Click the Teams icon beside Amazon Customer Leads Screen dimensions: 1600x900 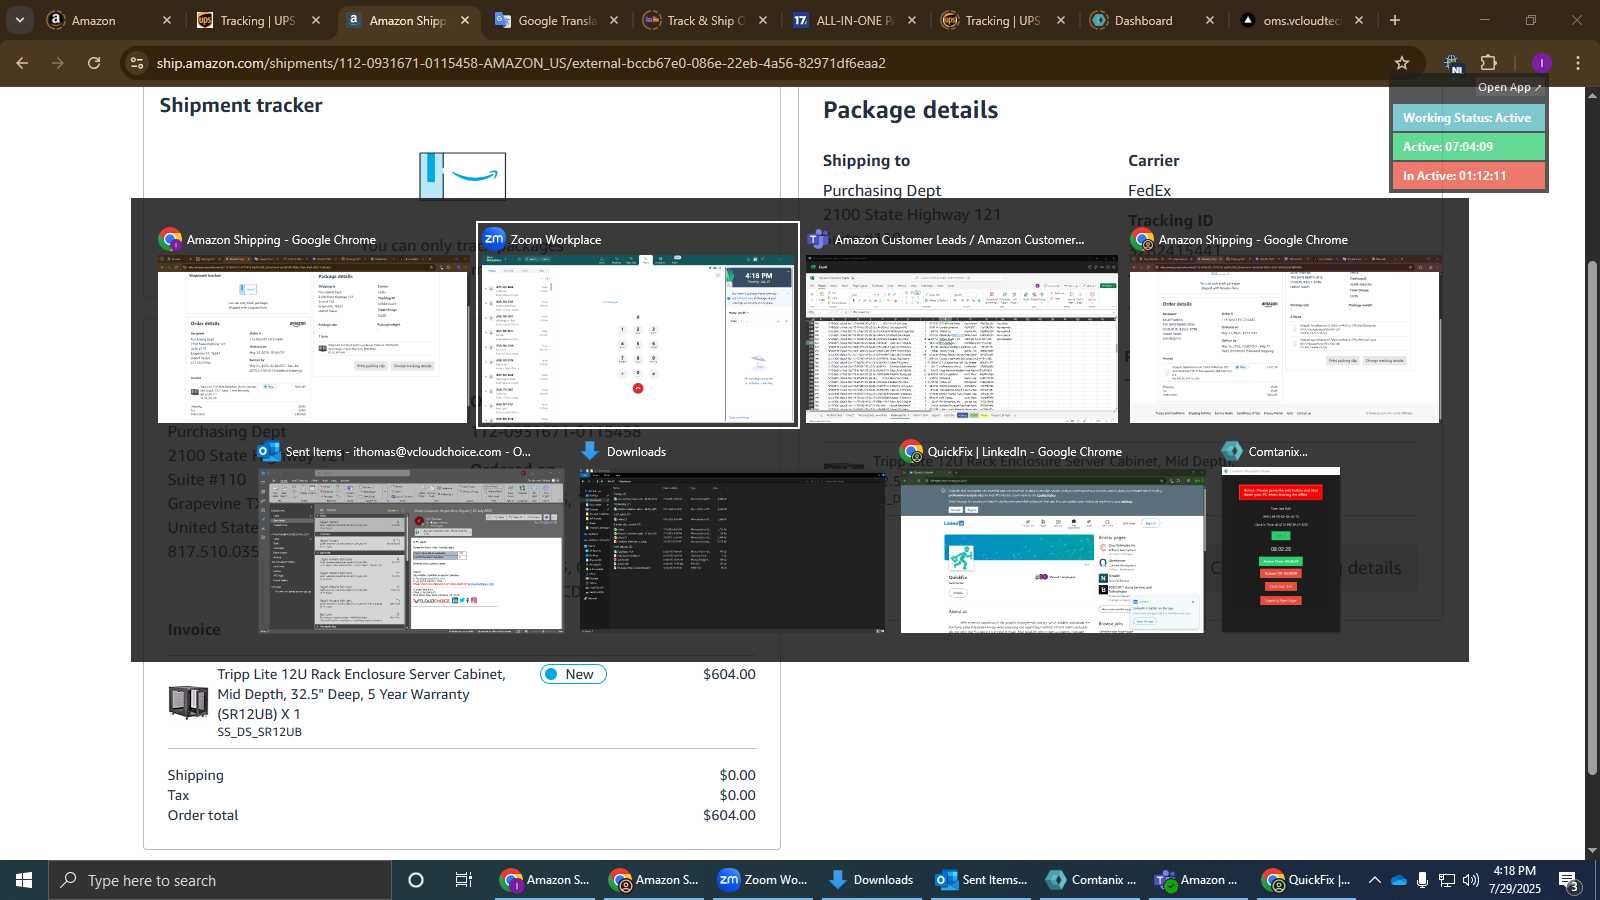tap(818, 239)
